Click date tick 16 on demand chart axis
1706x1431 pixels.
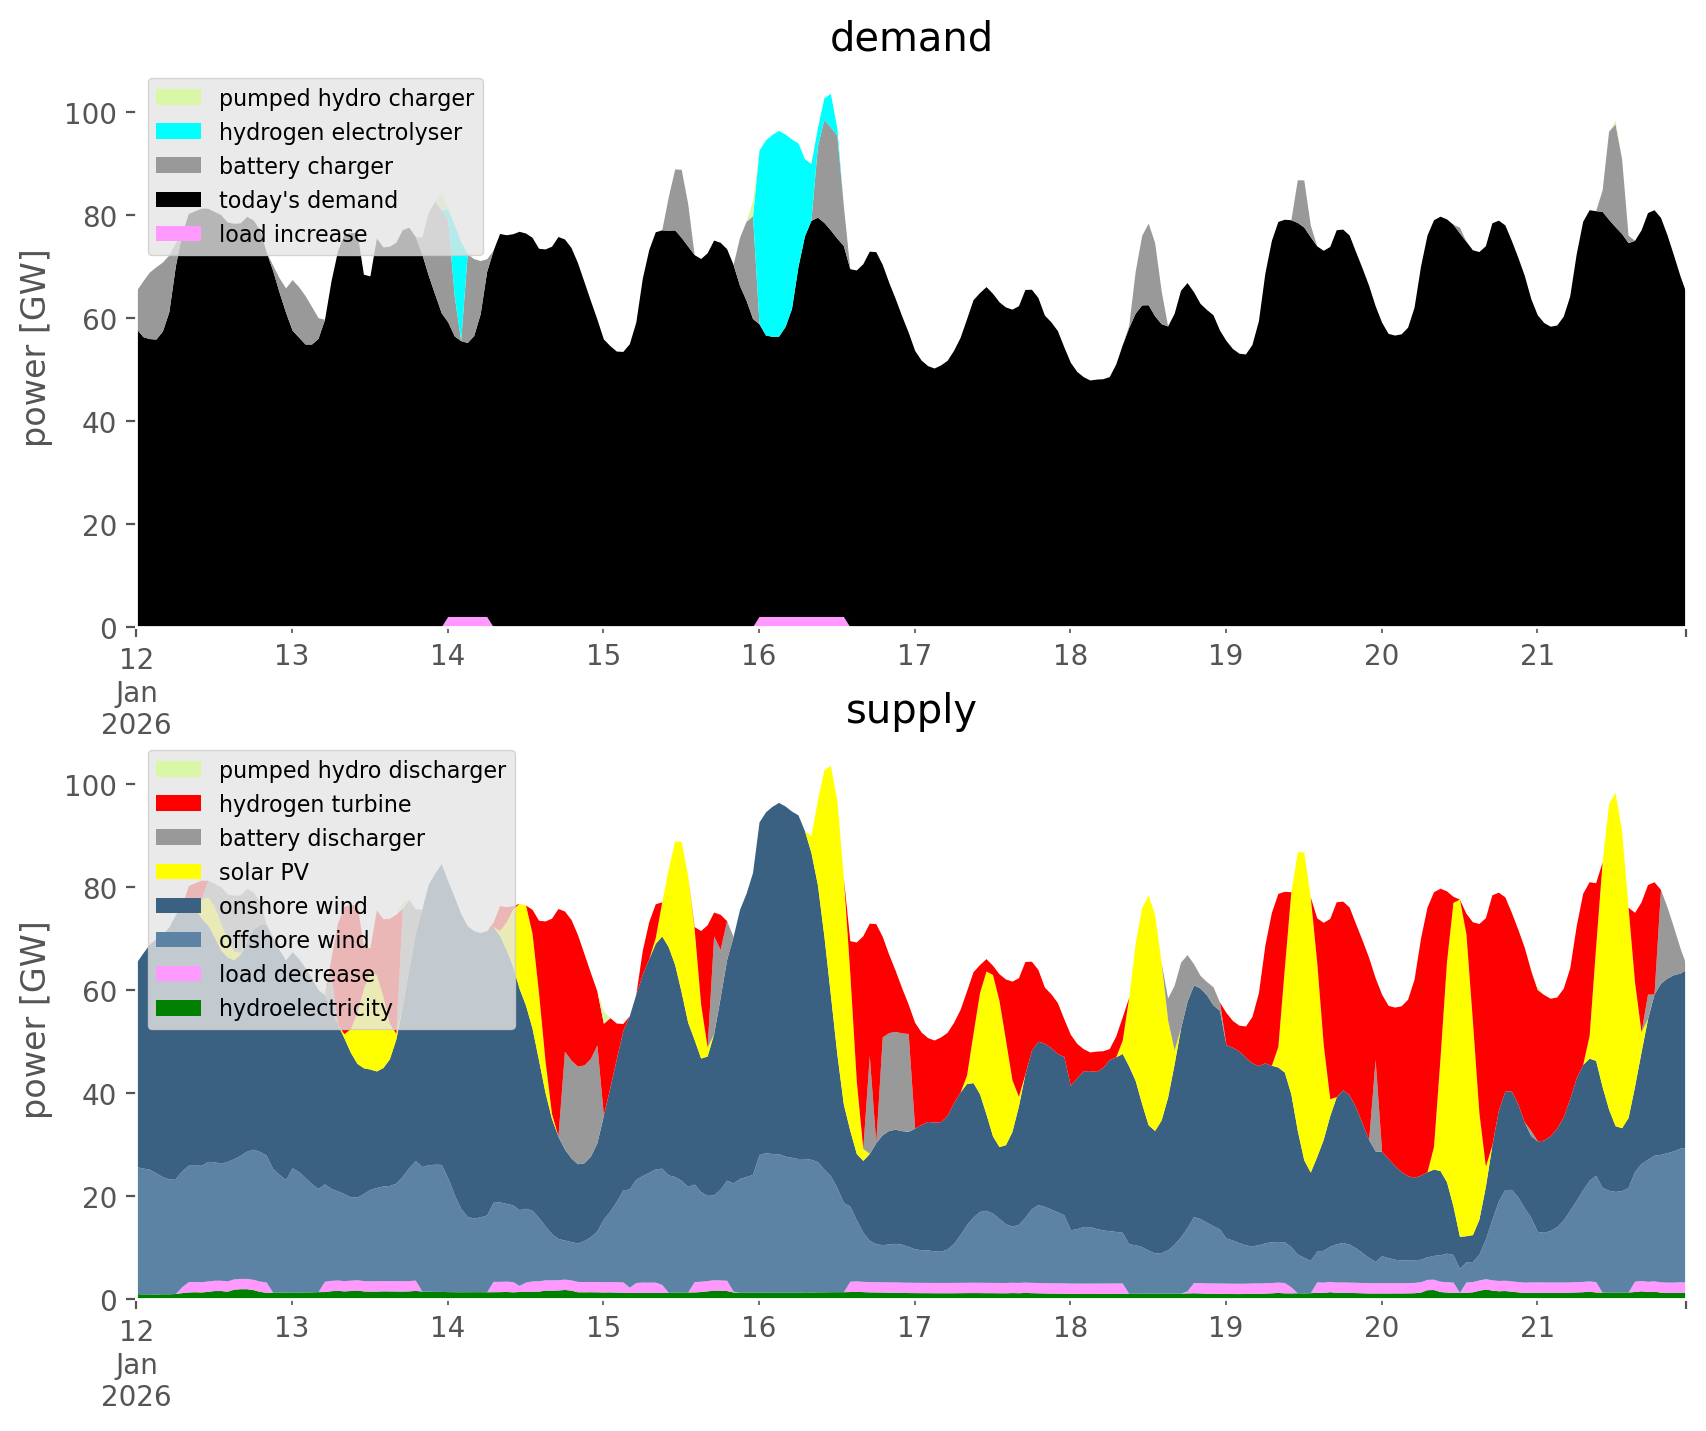pyautogui.click(x=759, y=656)
